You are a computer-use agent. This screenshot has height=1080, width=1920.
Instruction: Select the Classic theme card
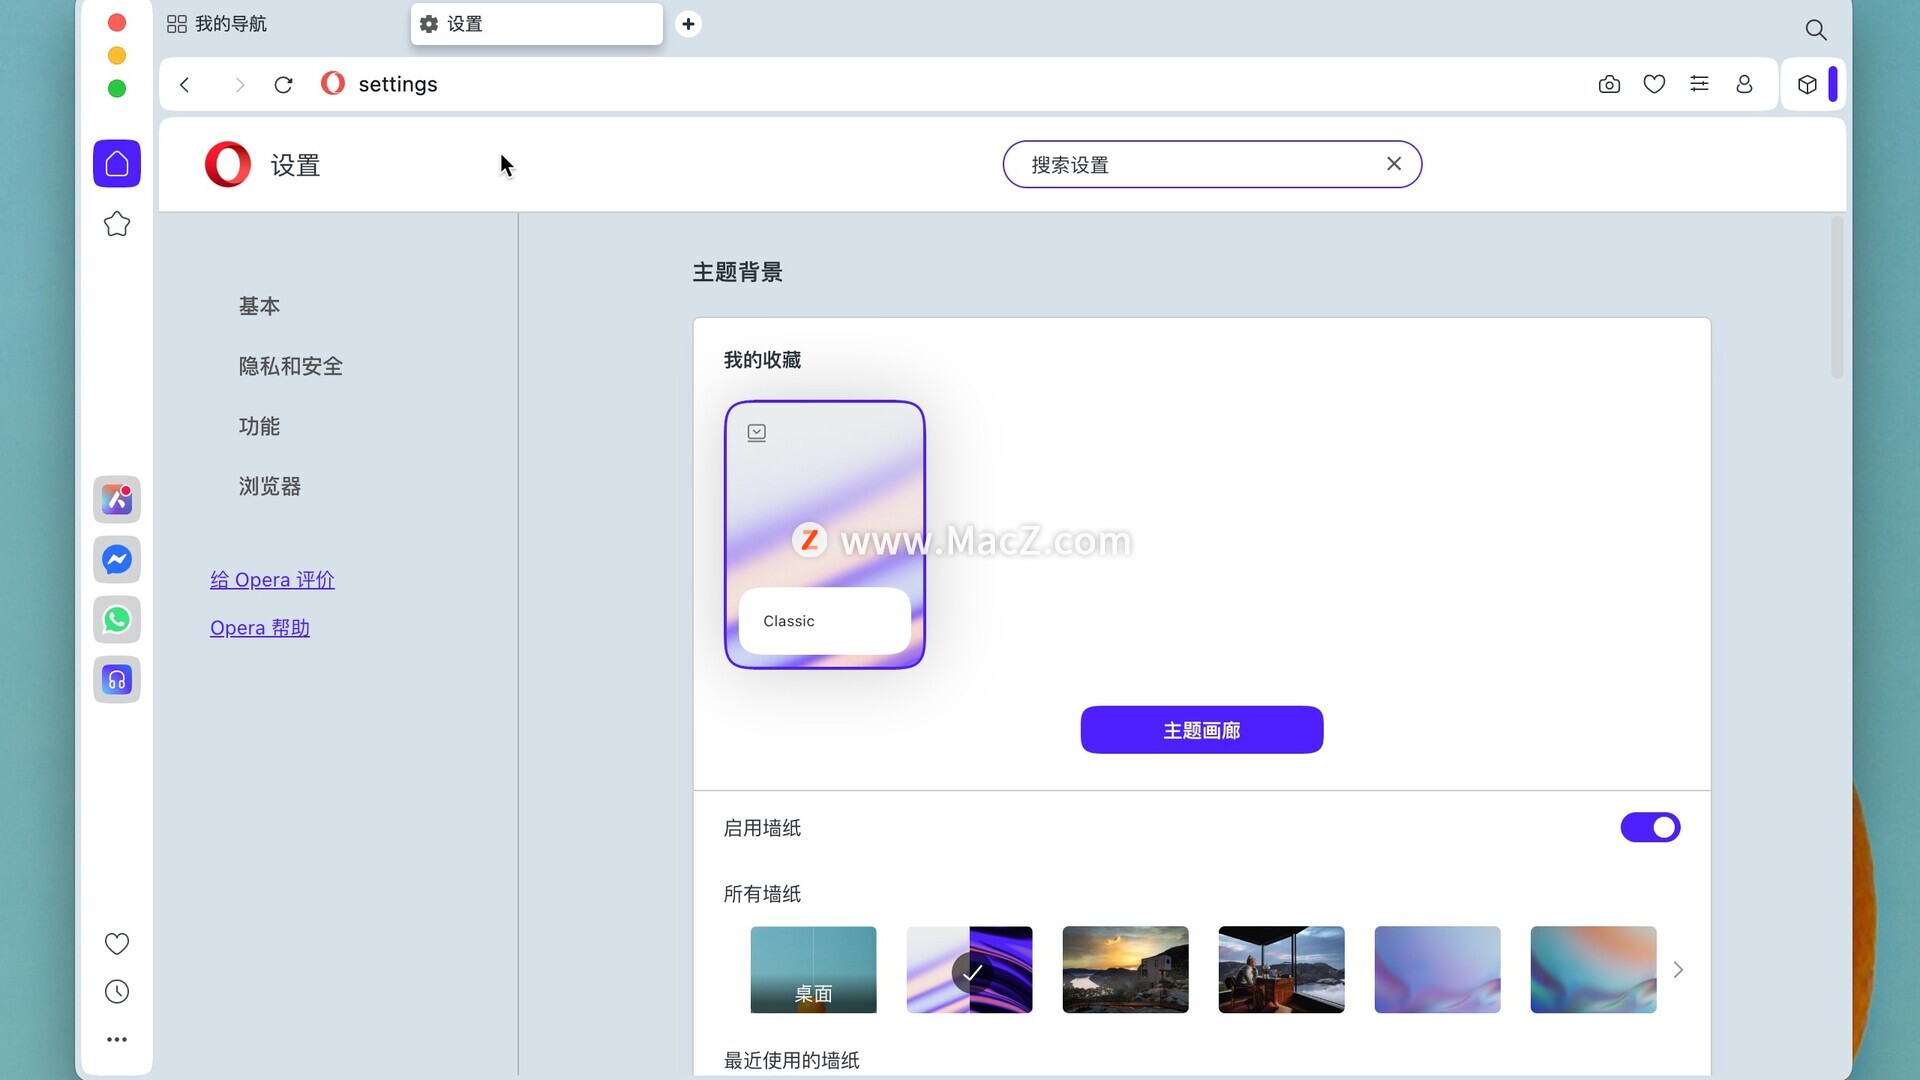coord(824,534)
